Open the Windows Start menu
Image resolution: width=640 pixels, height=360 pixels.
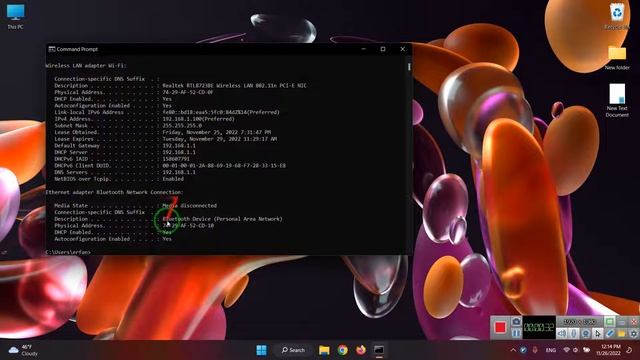point(261,350)
